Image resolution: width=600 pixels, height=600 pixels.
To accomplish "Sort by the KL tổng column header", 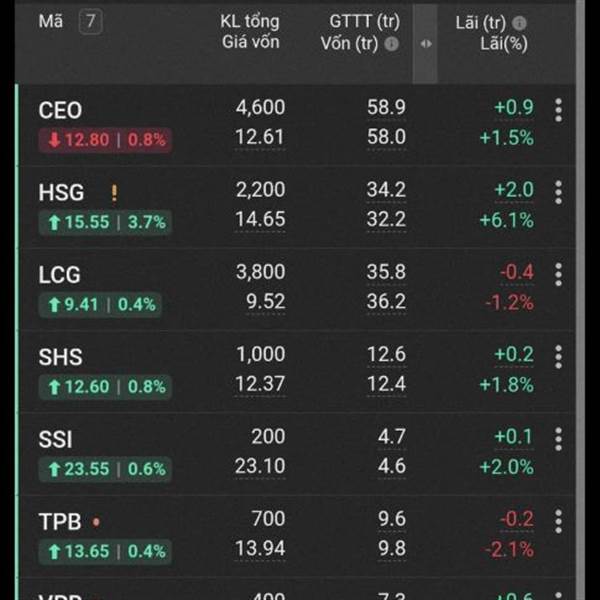I will 250,21.
